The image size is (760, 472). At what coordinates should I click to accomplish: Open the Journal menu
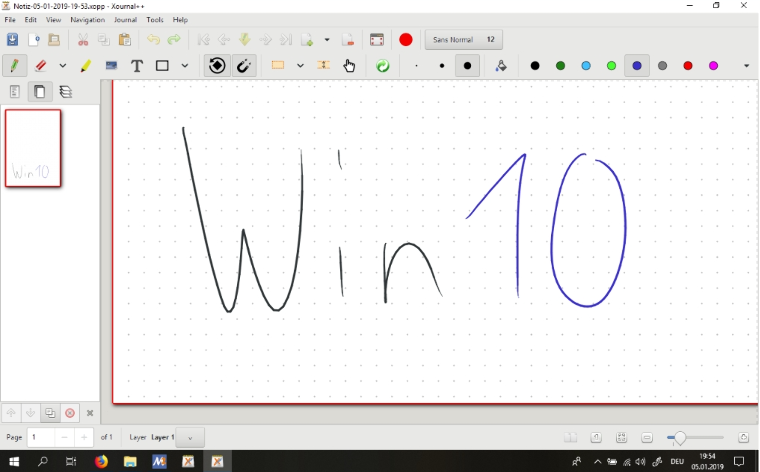pos(125,20)
